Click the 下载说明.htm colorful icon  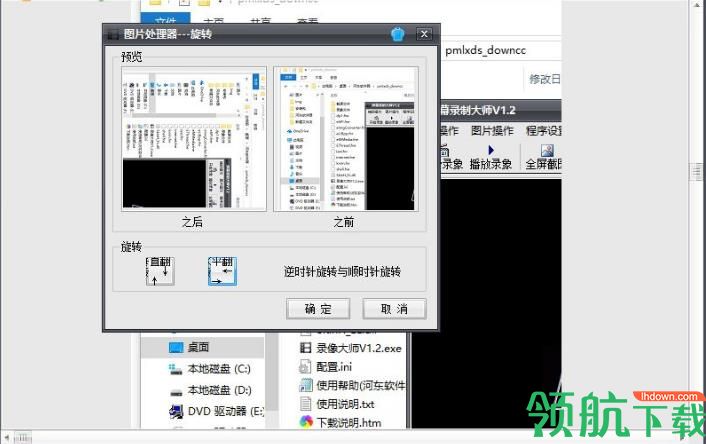tap(306, 422)
